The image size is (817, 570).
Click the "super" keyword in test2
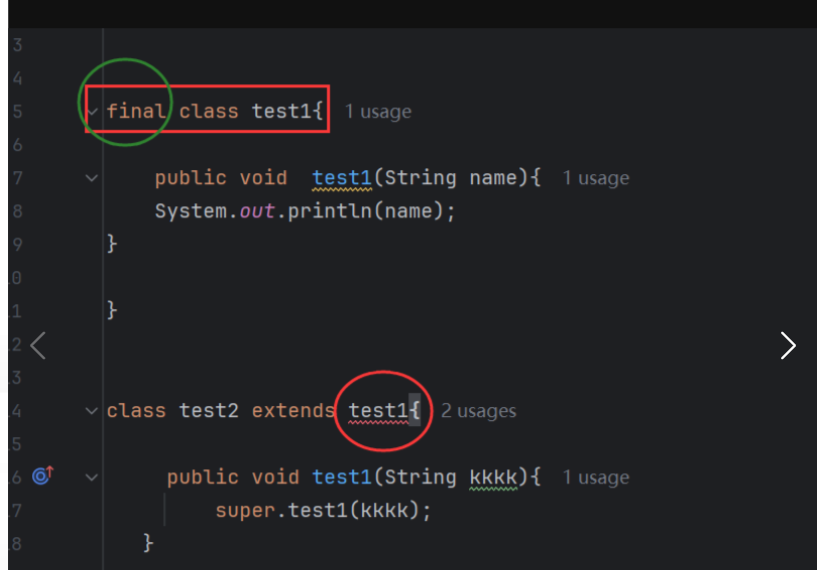click(245, 510)
